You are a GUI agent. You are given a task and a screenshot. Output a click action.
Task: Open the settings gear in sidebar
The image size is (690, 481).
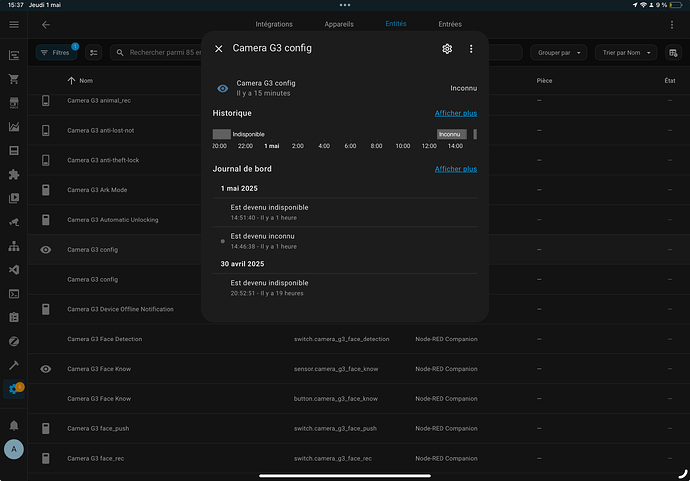pyautogui.click(x=14, y=389)
